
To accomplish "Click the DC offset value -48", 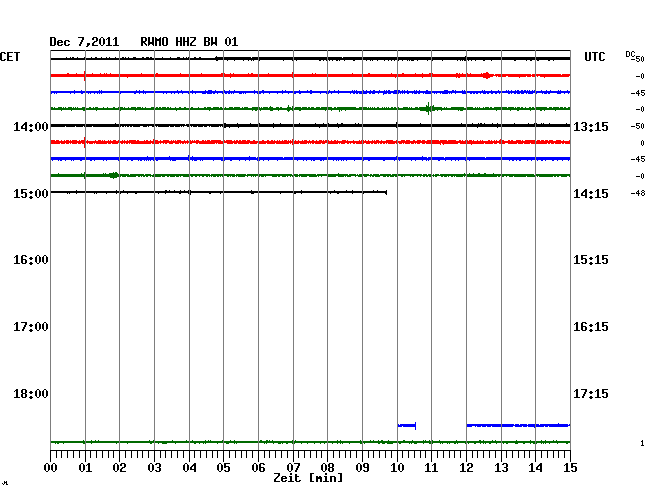I will click(x=638, y=193).
